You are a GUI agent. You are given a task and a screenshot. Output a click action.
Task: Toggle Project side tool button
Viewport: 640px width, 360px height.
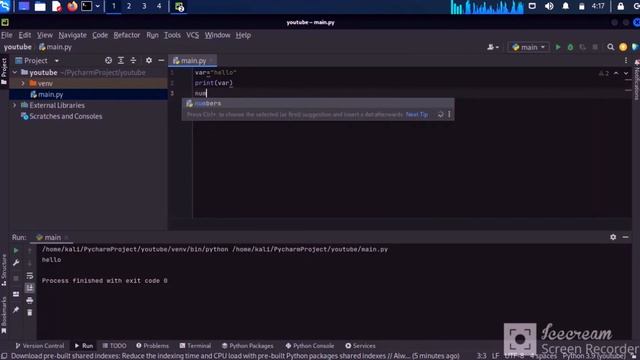[x=4, y=71]
